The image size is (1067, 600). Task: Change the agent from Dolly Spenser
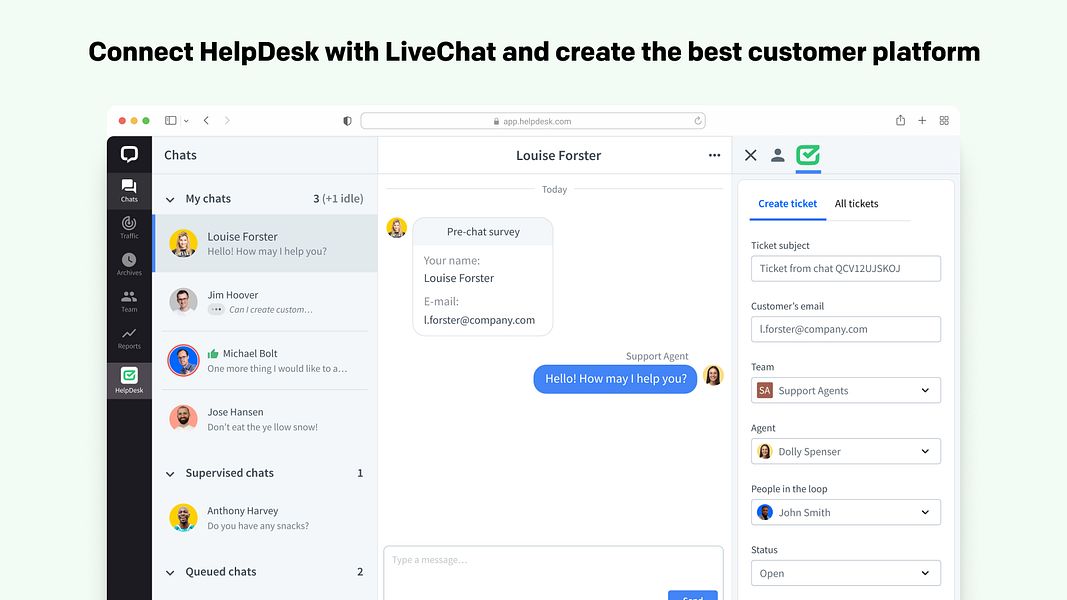(x=845, y=451)
